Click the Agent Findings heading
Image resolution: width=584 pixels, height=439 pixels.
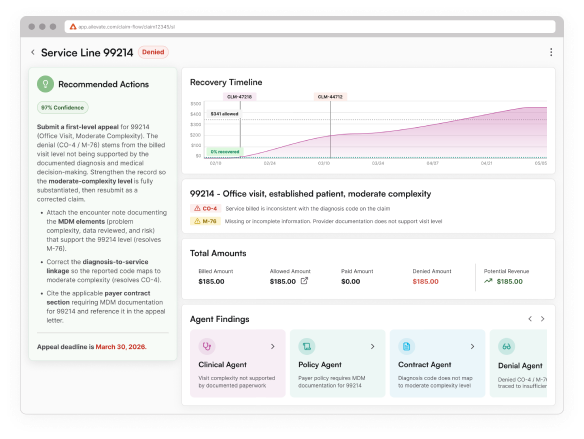[x=219, y=319]
